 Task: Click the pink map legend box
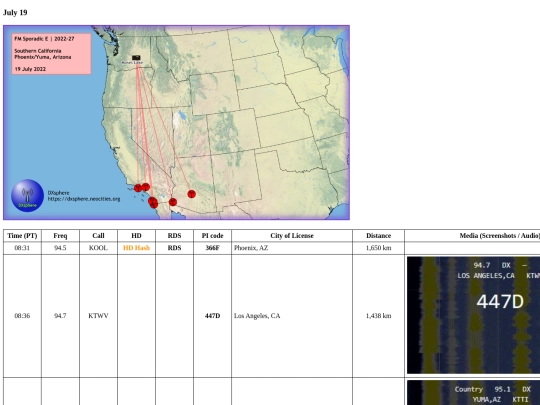pos(51,54)
